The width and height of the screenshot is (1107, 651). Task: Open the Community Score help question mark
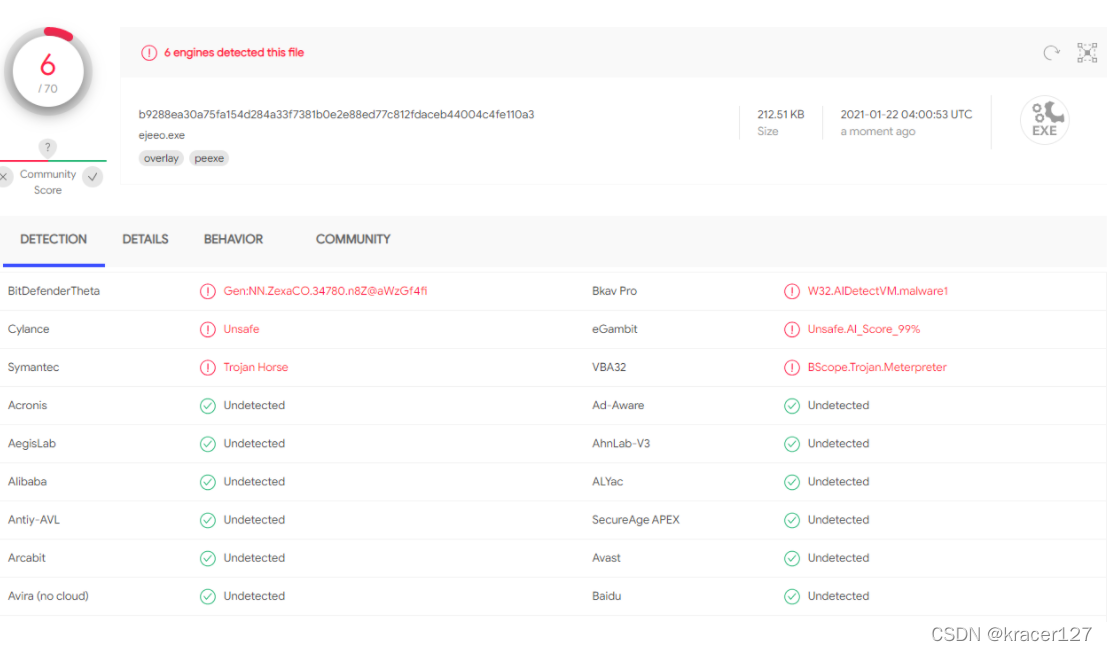point(48,147)
